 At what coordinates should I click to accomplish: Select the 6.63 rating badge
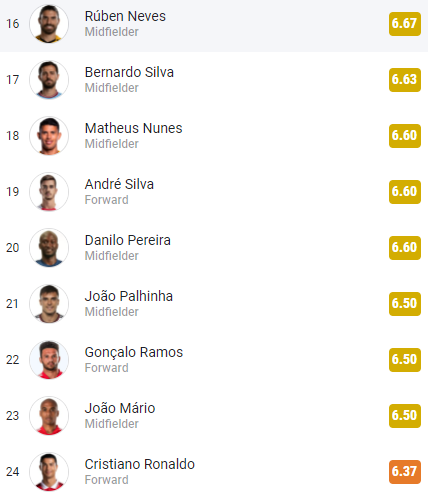click(x=405, y=80)
